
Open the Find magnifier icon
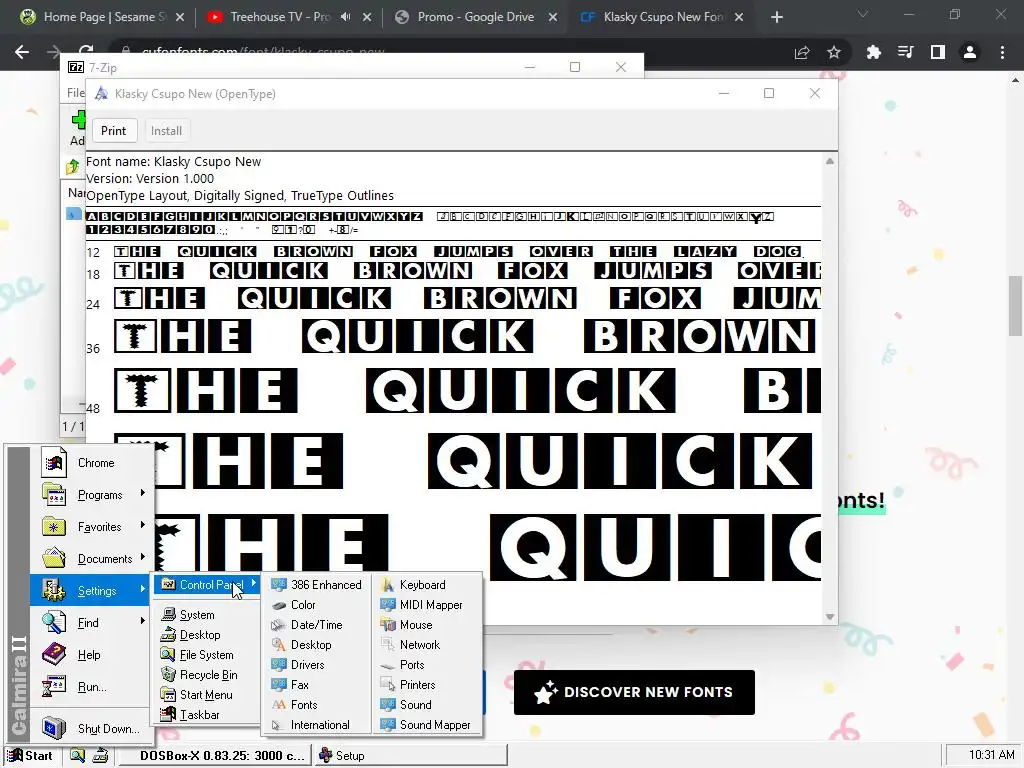point(54,622)
